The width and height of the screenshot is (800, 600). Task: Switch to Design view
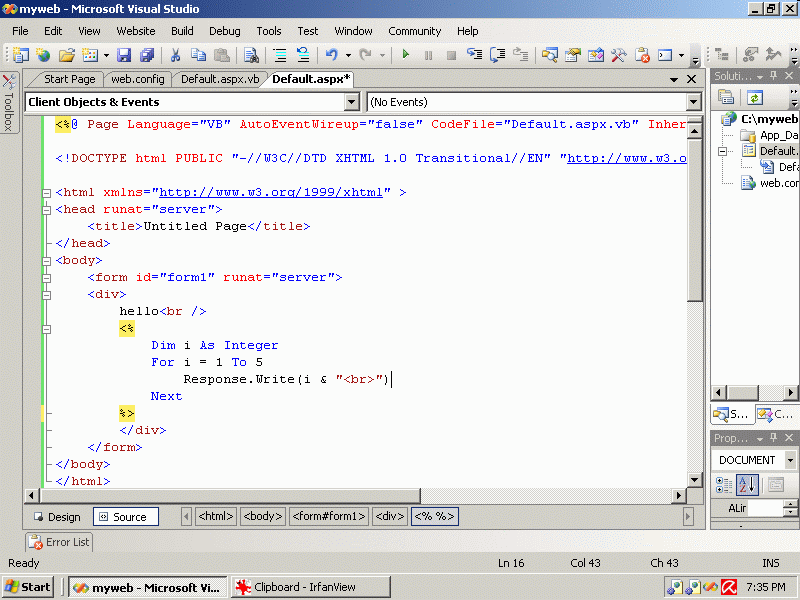click(x=57, y=517)
